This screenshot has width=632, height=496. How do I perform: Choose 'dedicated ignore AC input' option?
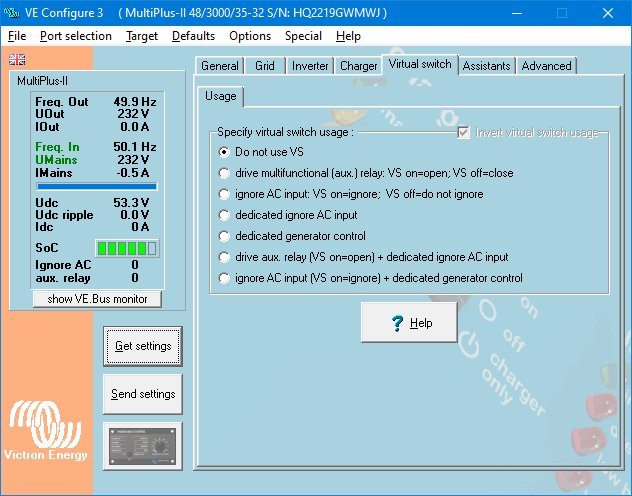pyautogui.click(x=224, y=215)
